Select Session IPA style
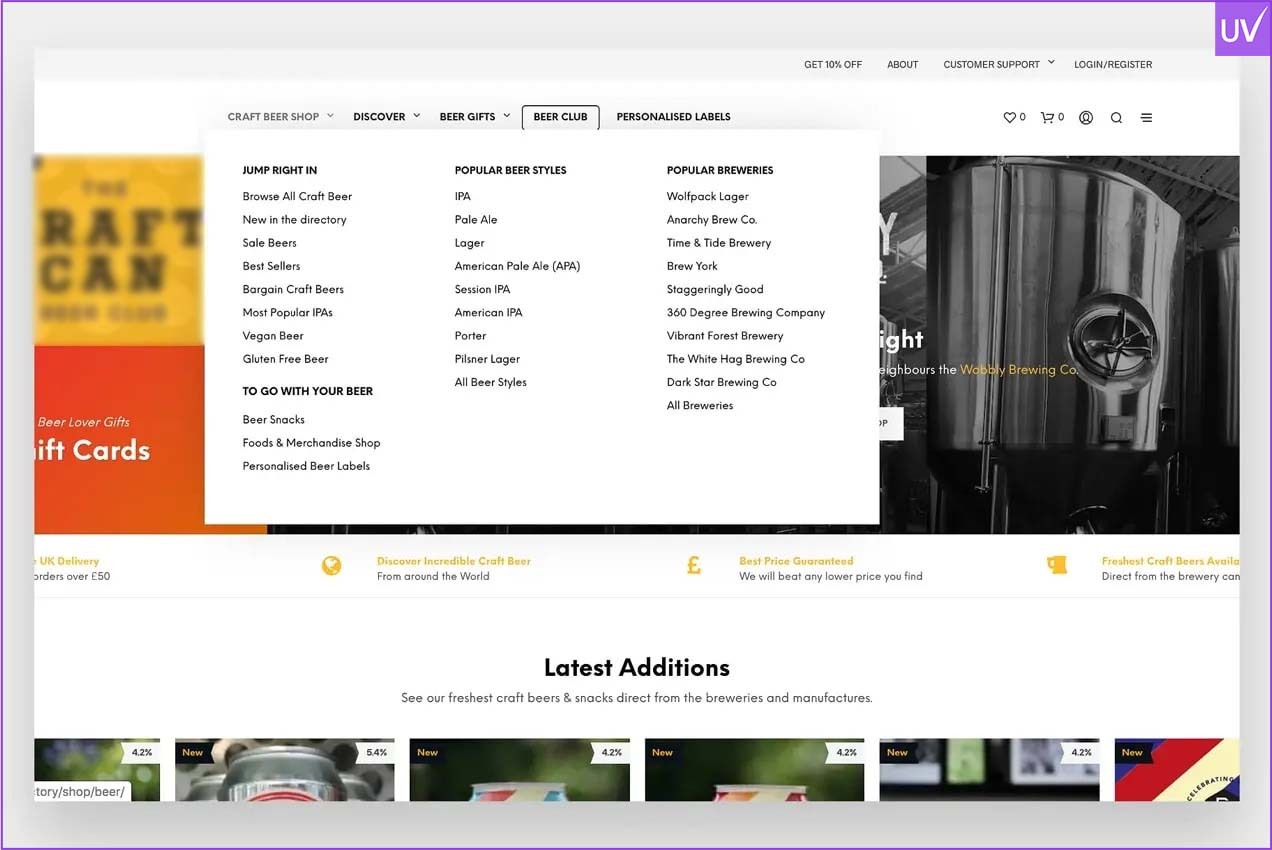The width and height of the screenshot is (1272, 850). 482,289
